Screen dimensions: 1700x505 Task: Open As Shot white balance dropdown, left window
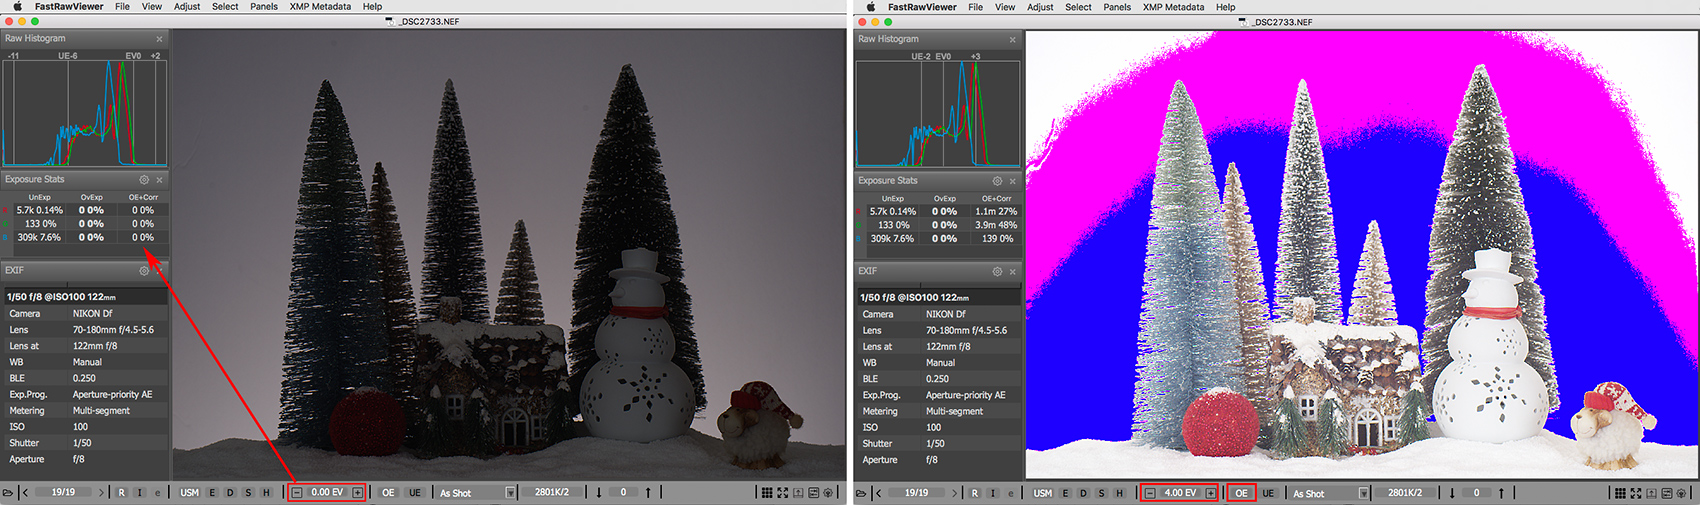point(510,493)
